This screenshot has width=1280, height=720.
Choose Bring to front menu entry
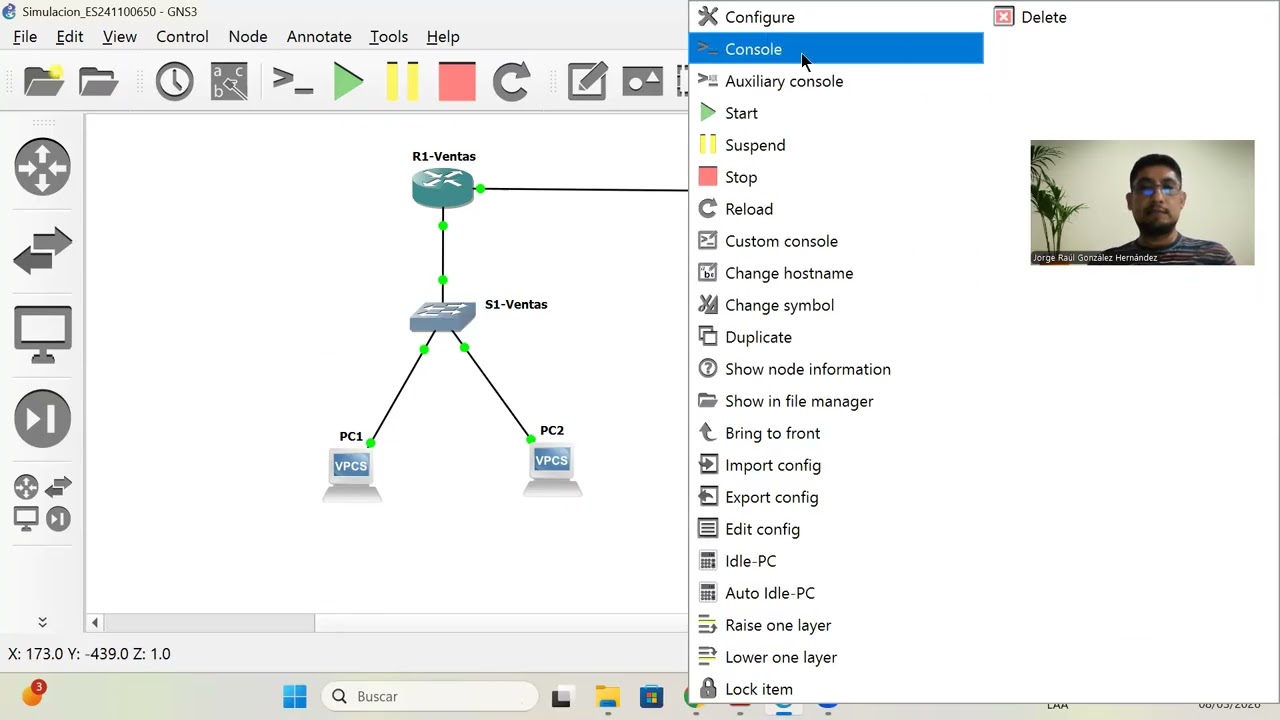tap(836, 433)
